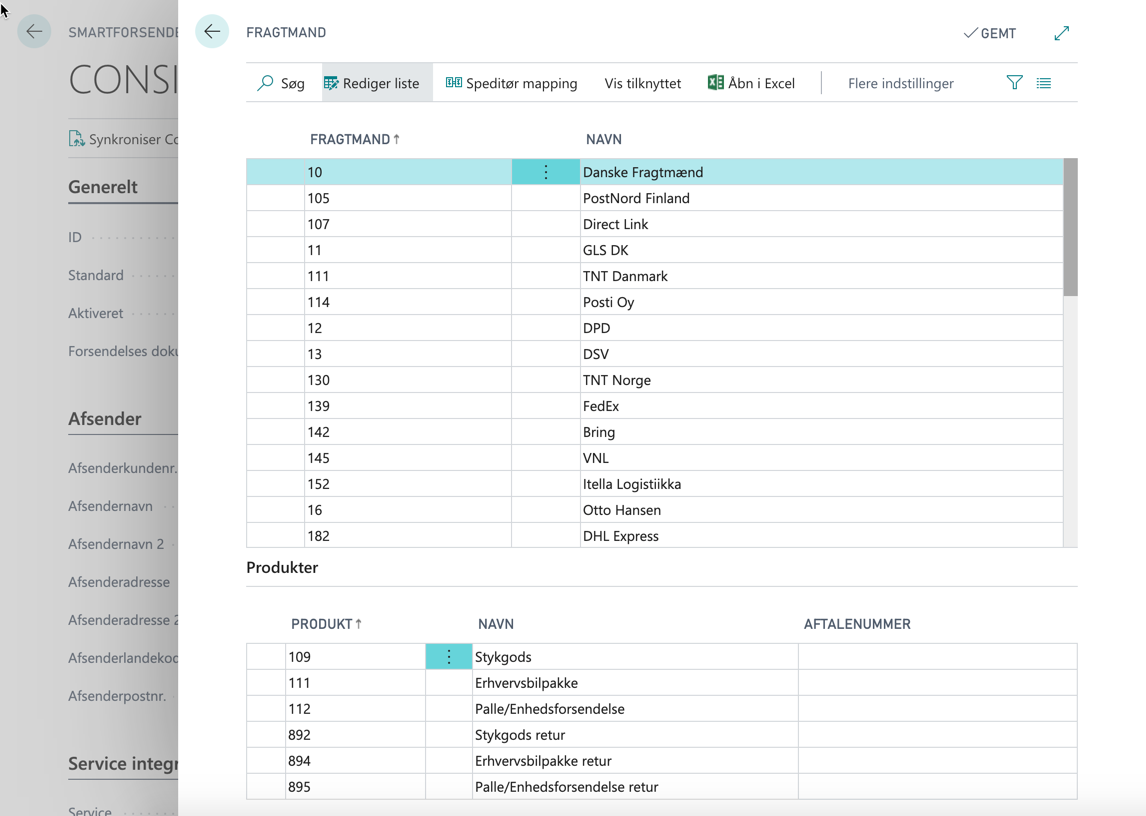1146x816 pixels.
Task: Click carrier number 10 cell
Action: coord(408,172)
